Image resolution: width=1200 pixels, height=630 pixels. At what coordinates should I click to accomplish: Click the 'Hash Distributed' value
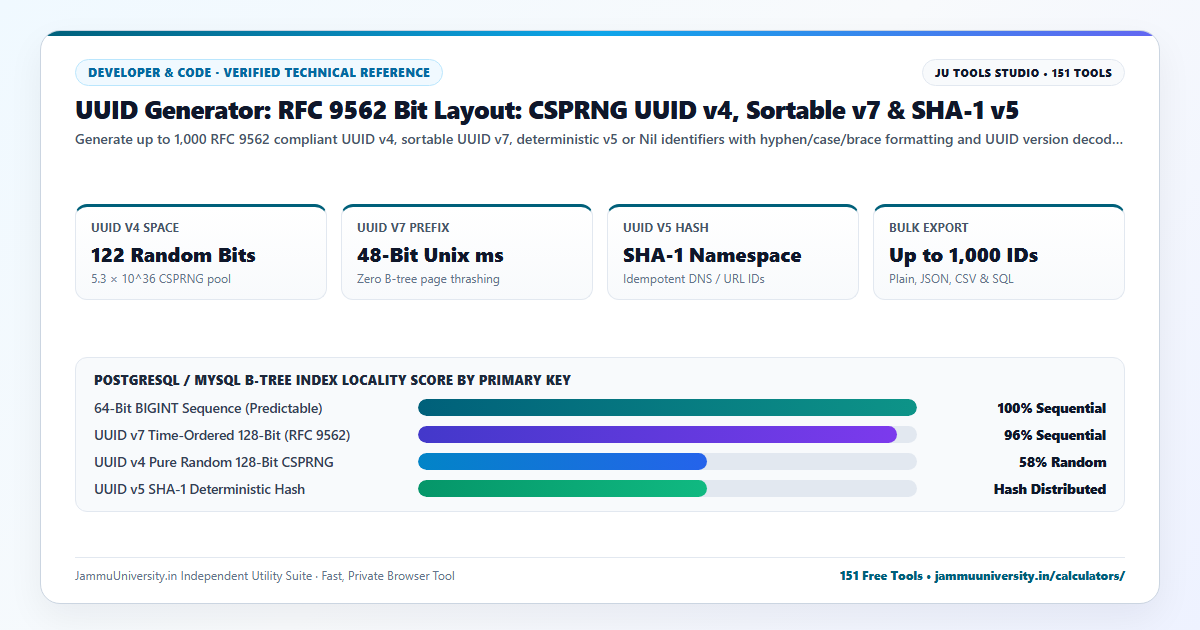[1050, 489]
